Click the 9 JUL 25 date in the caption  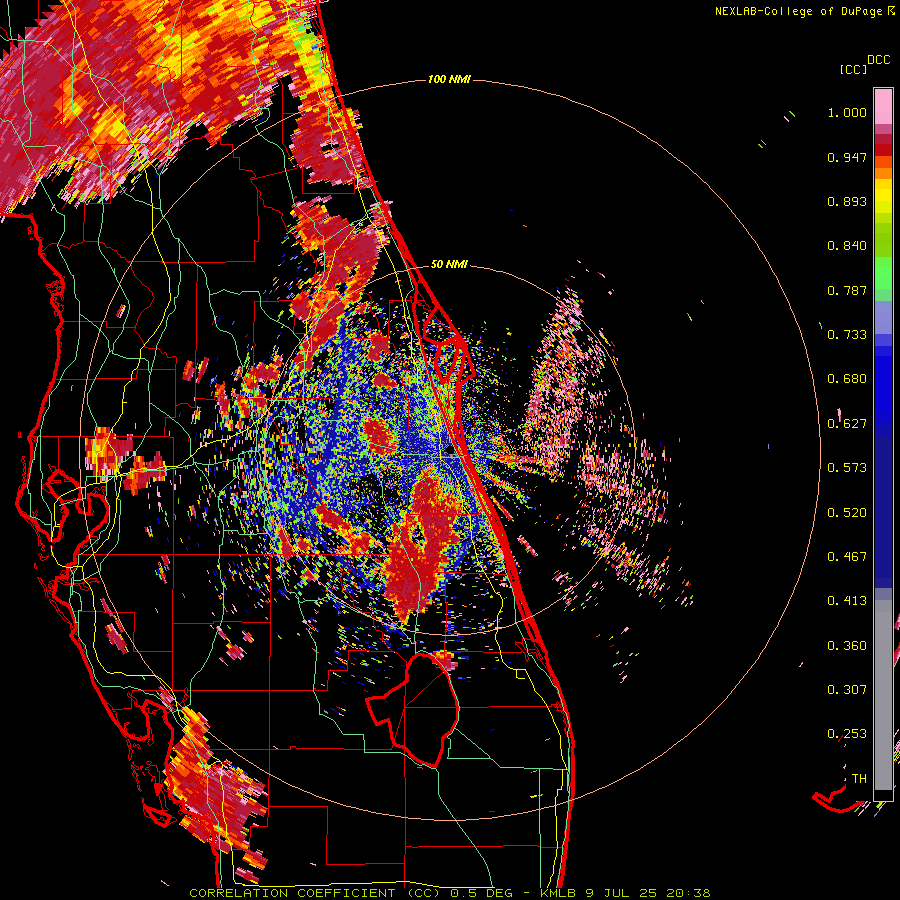[620, 893]
